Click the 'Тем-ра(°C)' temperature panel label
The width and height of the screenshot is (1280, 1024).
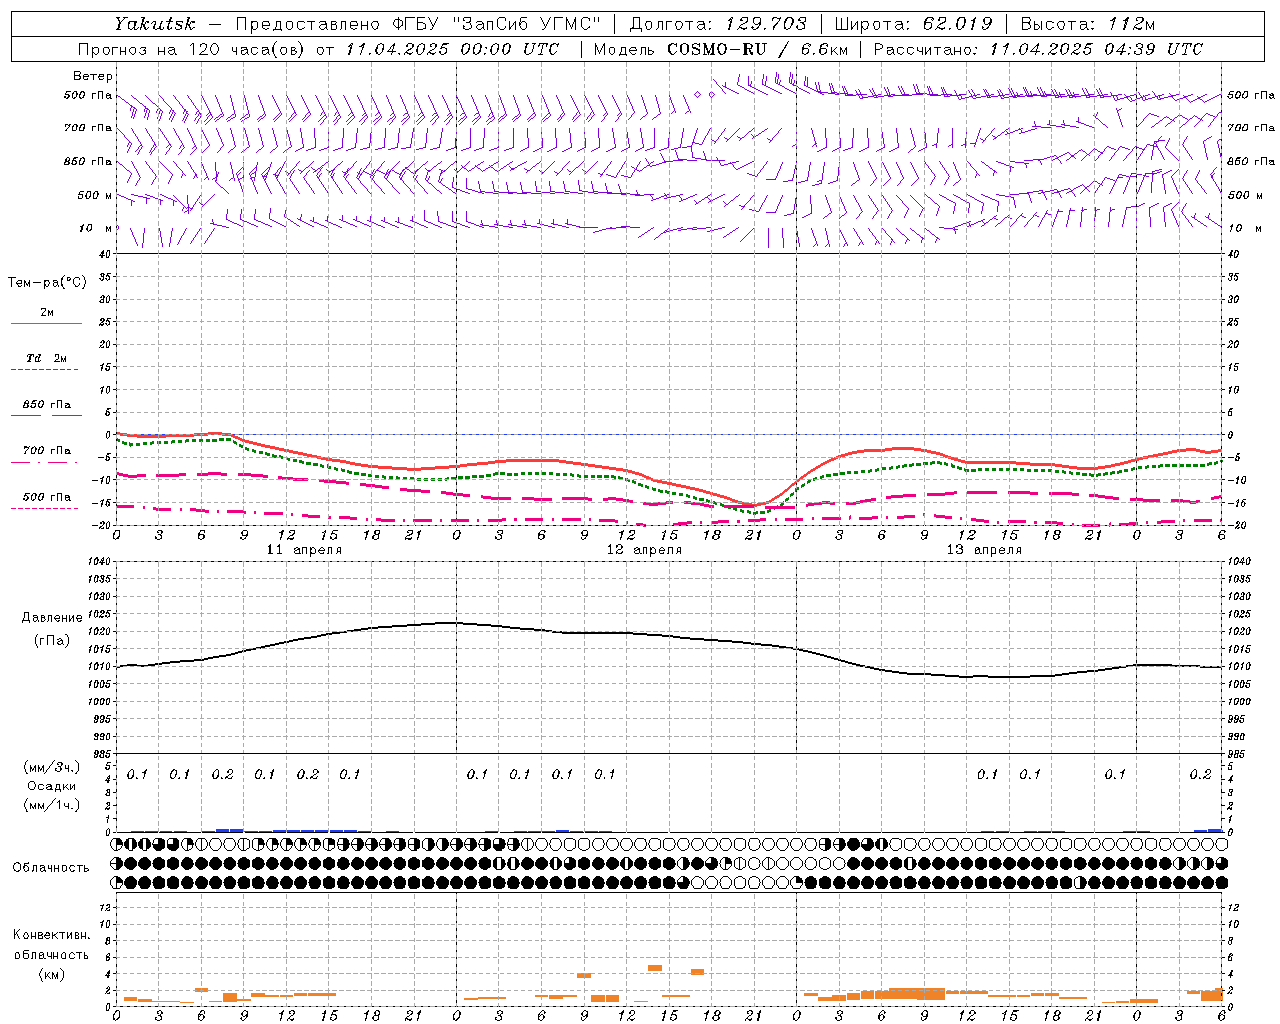47,283
